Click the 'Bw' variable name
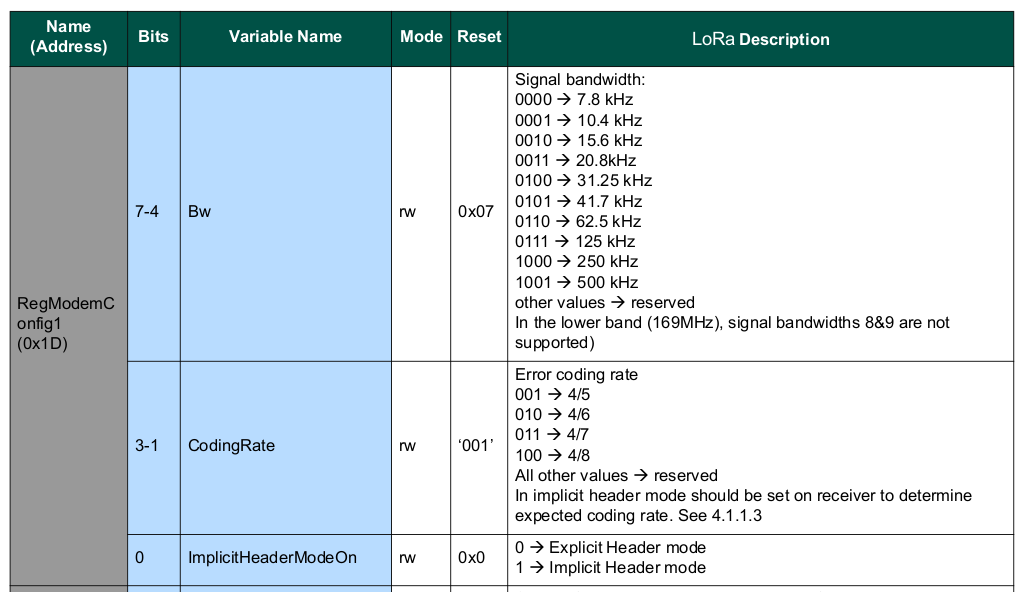The height and width of the screenshot is (592, 1026). pyautogui.click(x=200, y=211)
